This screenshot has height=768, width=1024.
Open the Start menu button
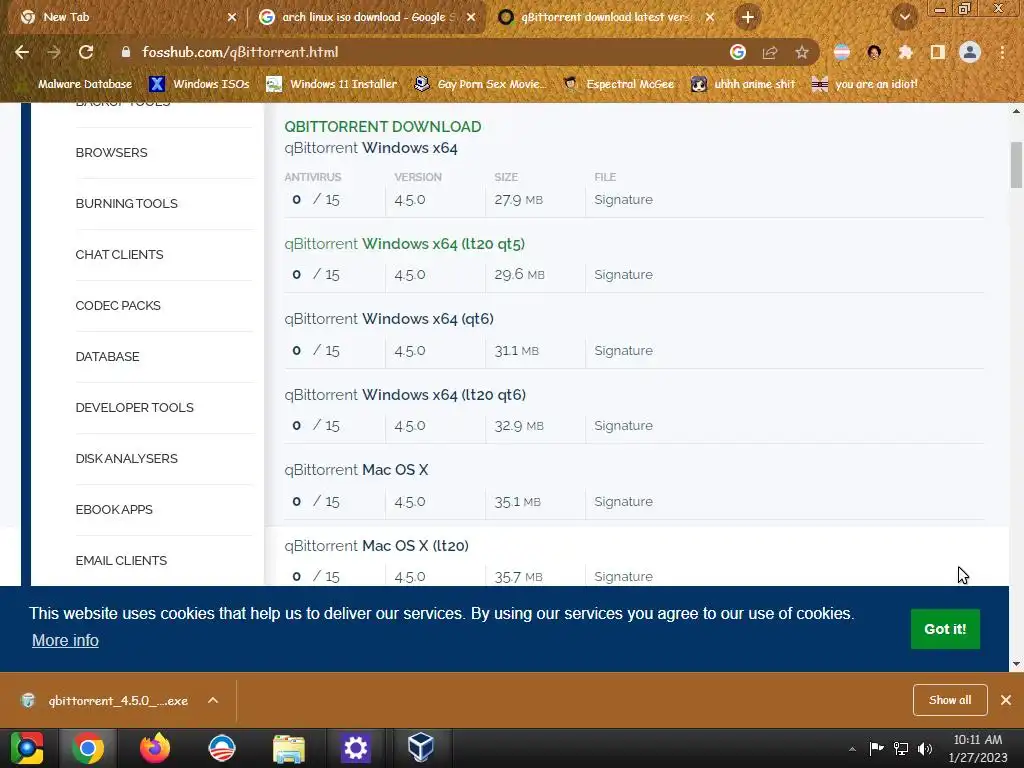27,748
